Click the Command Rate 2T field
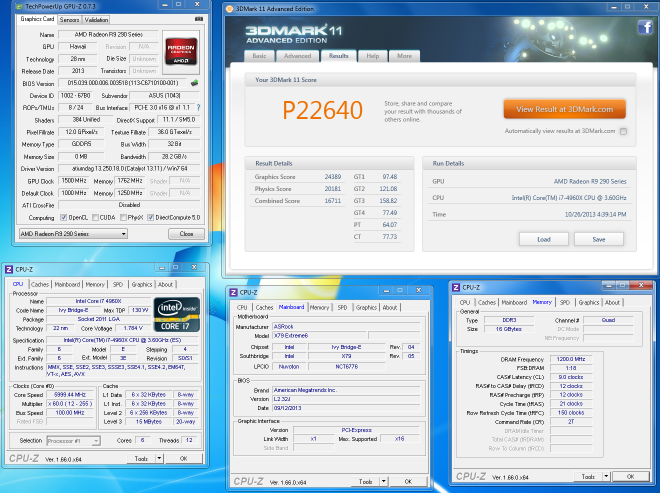The width and height of the screenshot is (660, 493). click(x=571, y=421)
